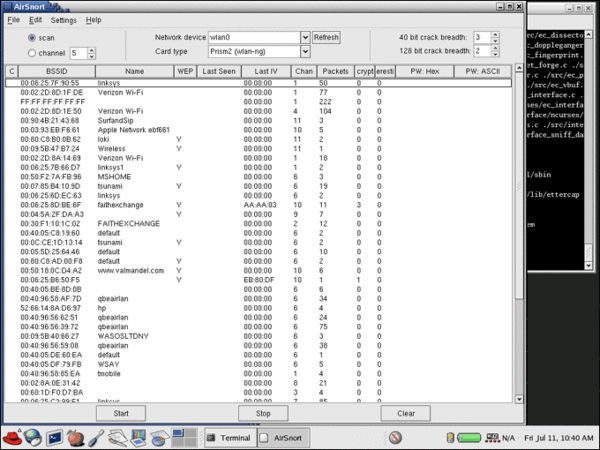Select the FF:FF:FF:FF:FF:FF broadcast row
Viewport: 600px width, 450px height.
(x=258, y=102)
